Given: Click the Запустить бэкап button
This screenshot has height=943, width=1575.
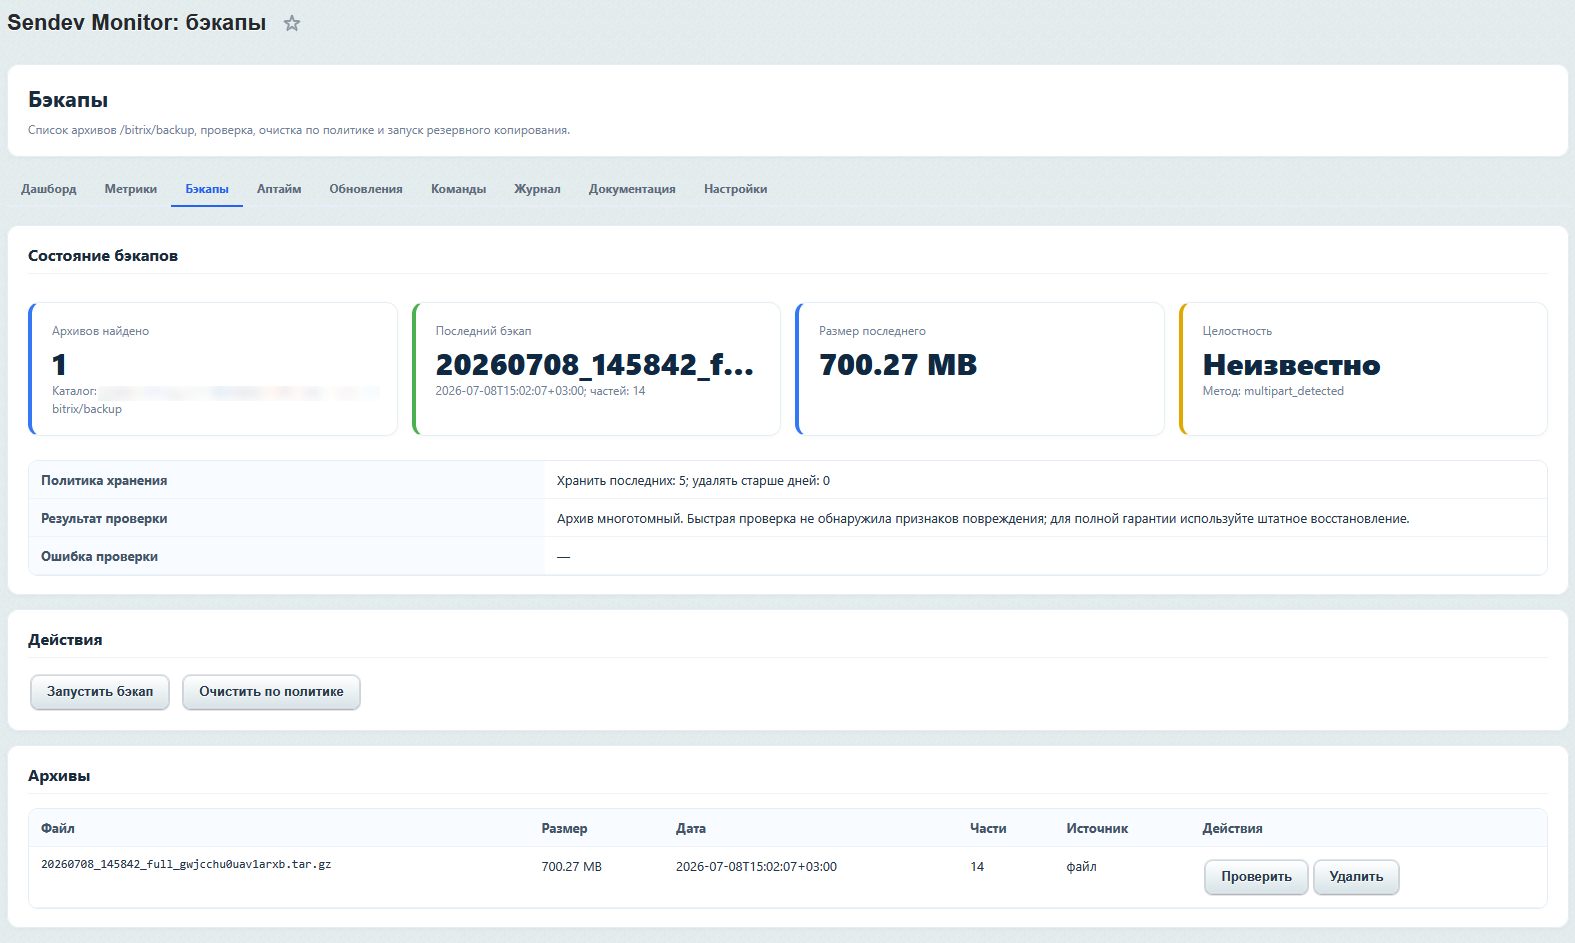Looking at the screenshot, I should [x=100, y=692].
